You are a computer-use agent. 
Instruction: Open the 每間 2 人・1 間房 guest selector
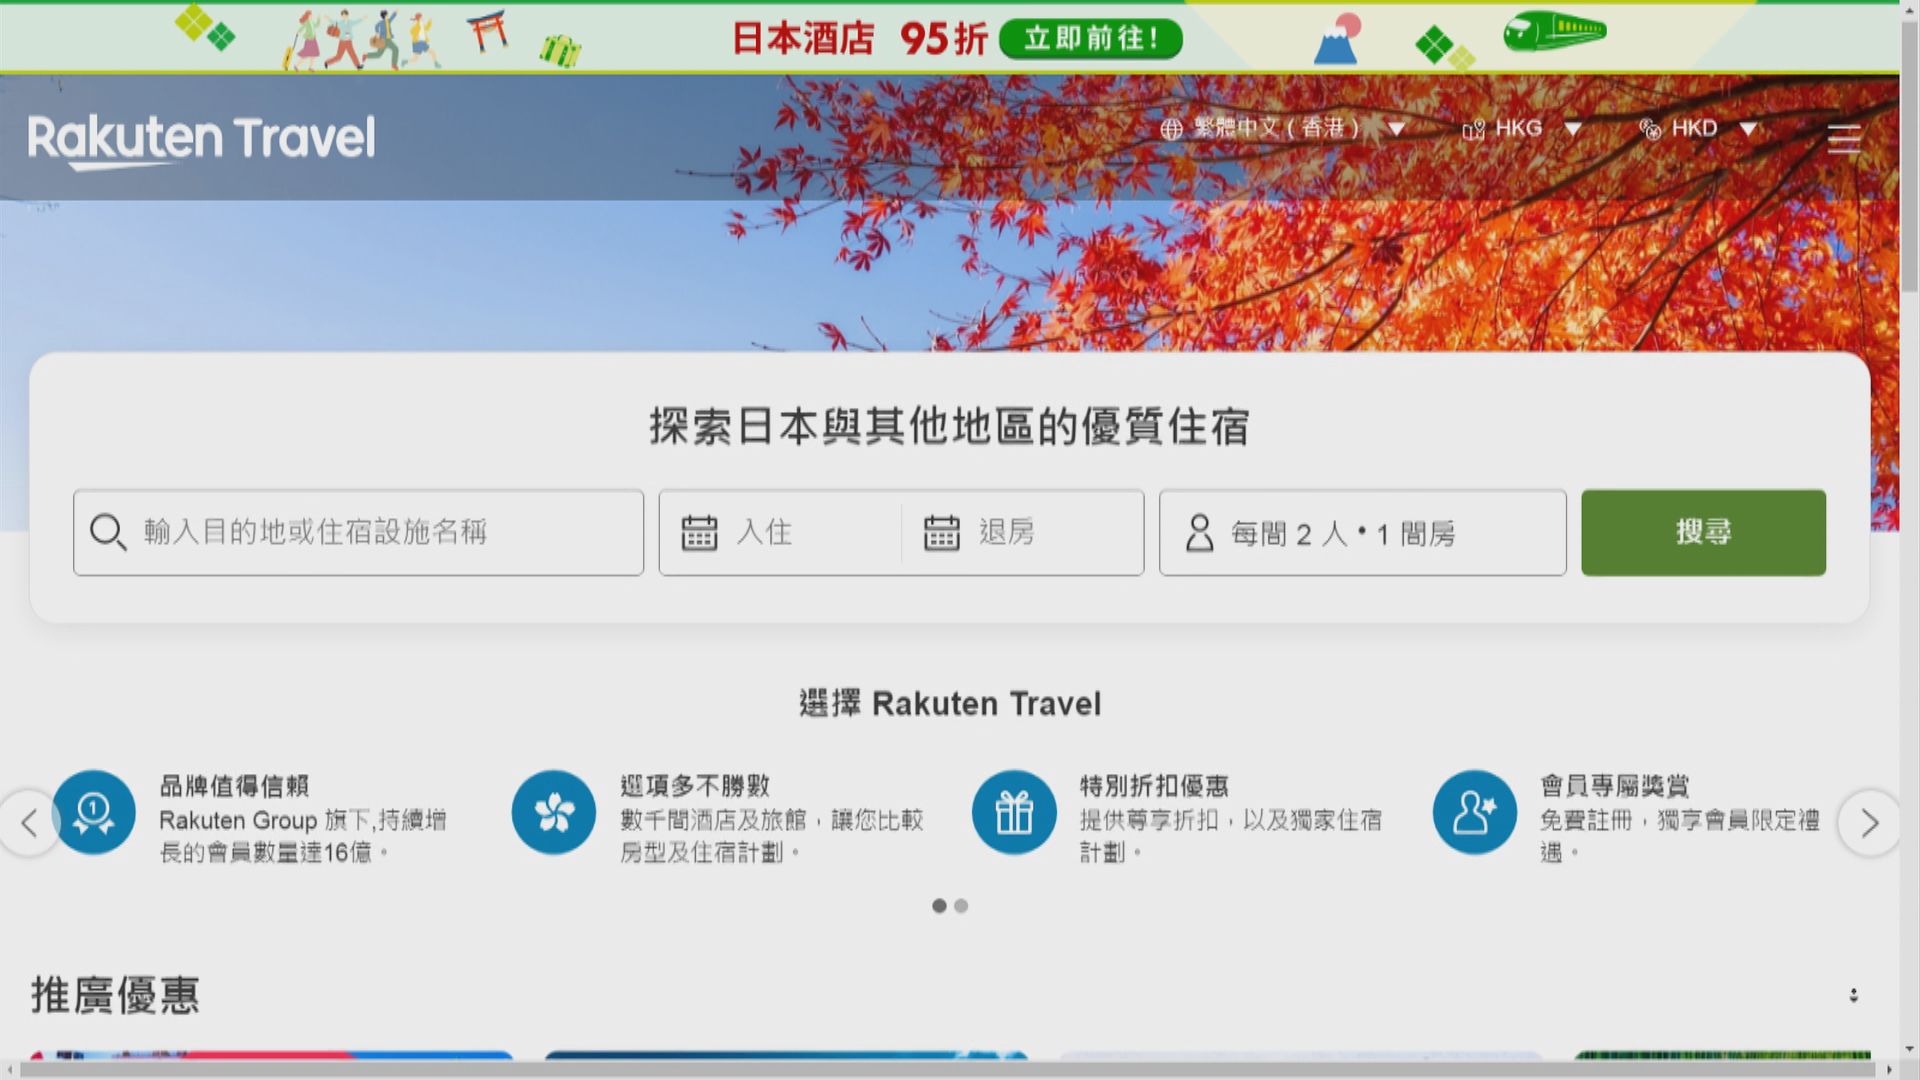coord(1363,532)
